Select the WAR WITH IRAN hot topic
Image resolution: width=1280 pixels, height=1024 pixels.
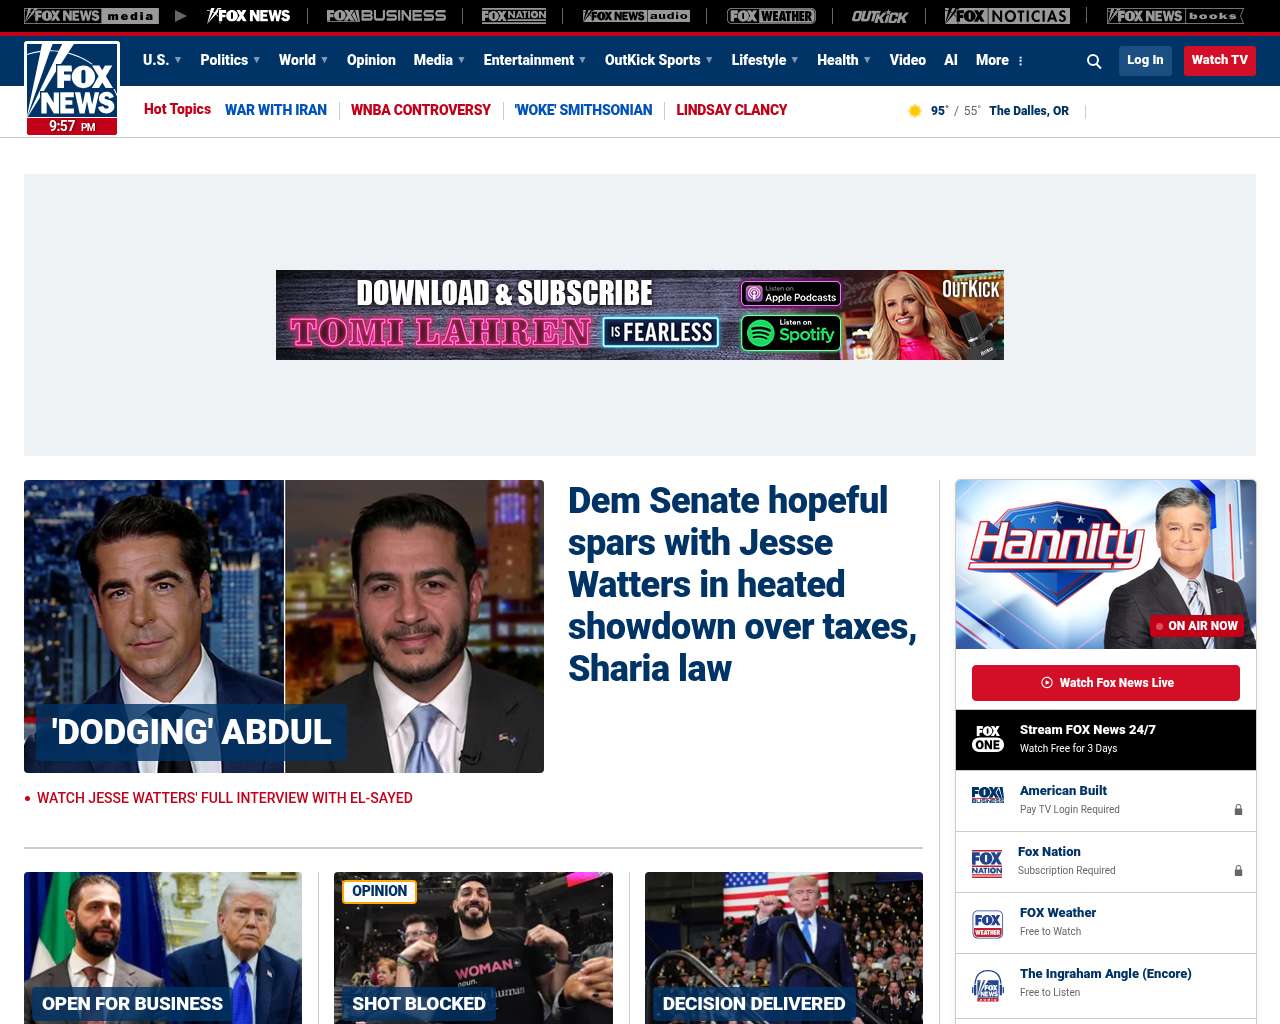(276, 110)
